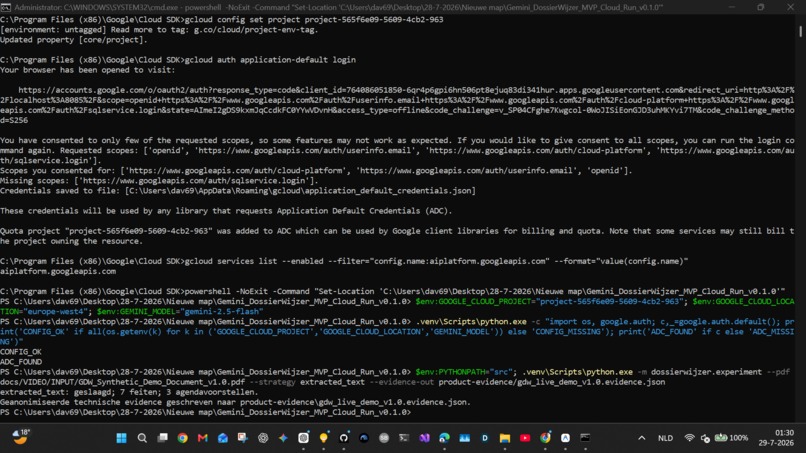Open the Windows Start menu
The height and width of the screenshot is (453, 806).
click(x=121, y=438)
